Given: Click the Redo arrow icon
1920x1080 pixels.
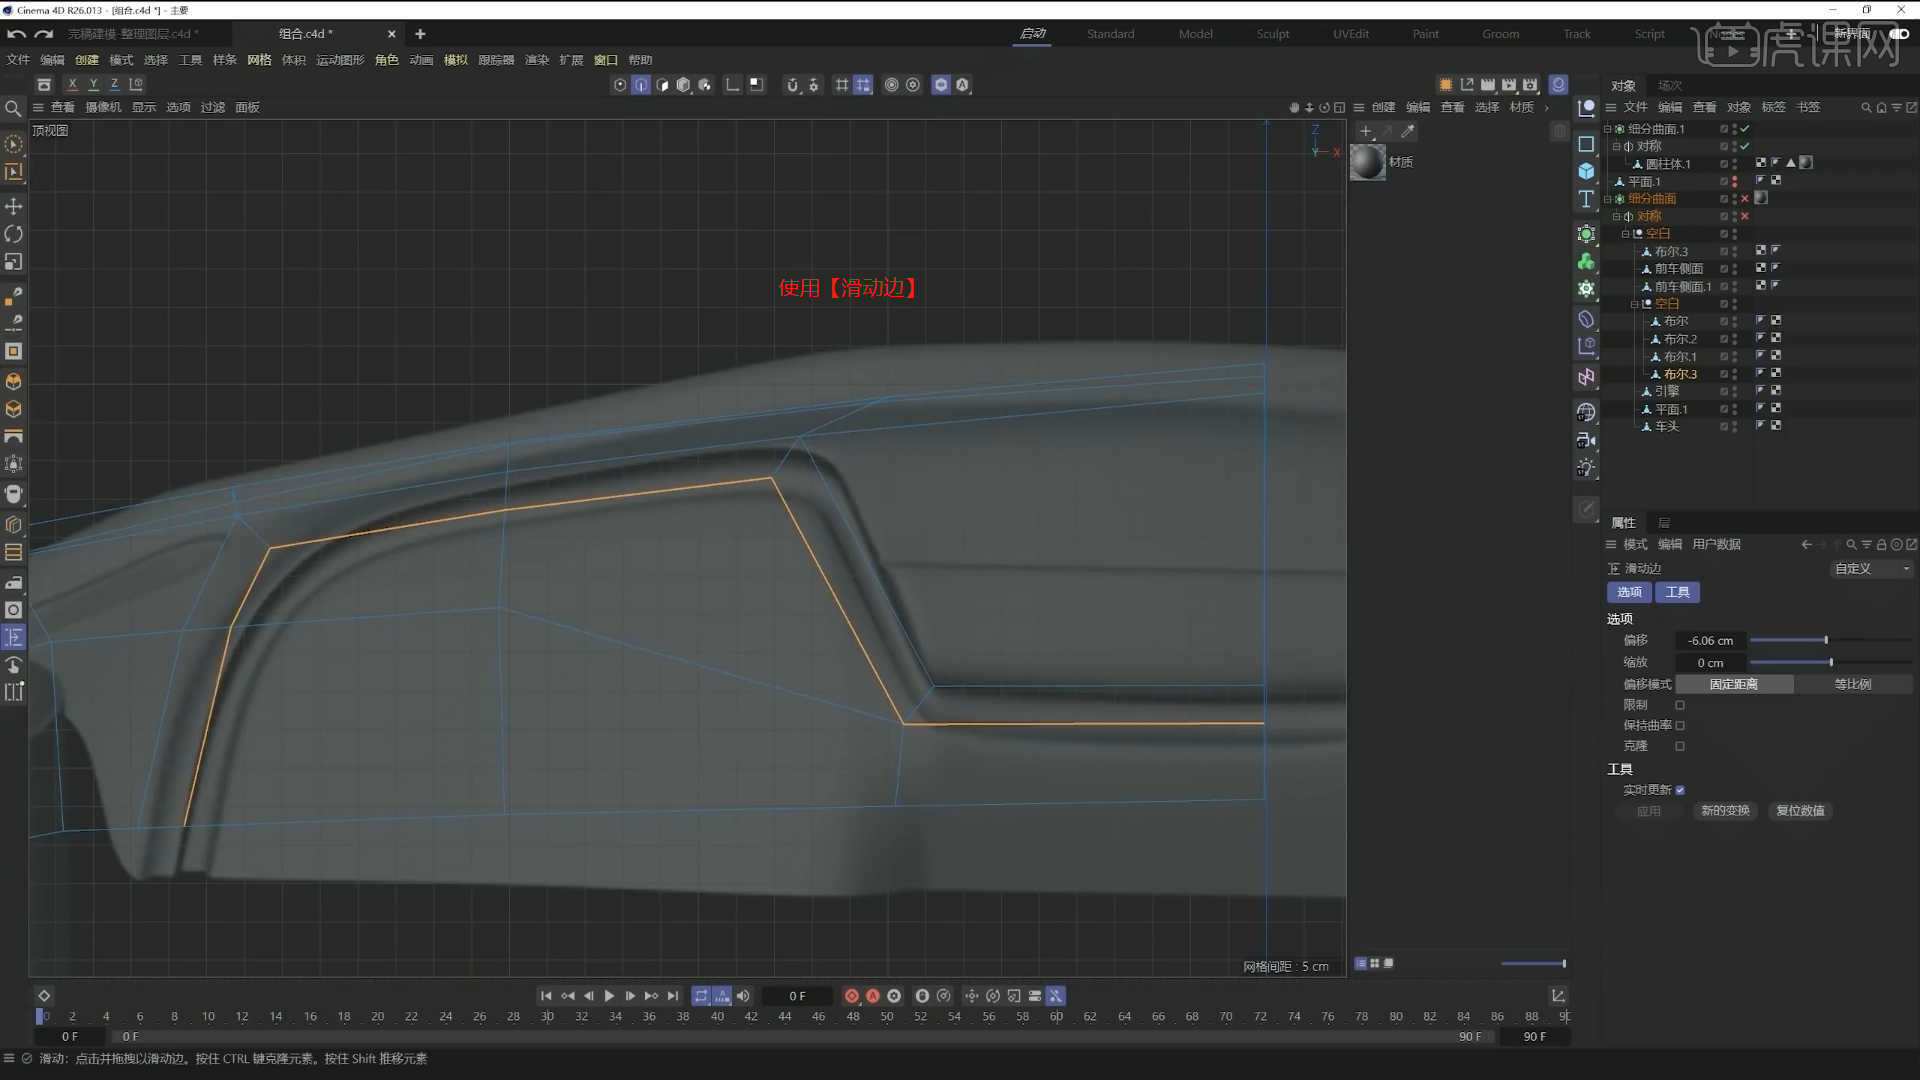Looking at the screenshot, I should point(43,34).
